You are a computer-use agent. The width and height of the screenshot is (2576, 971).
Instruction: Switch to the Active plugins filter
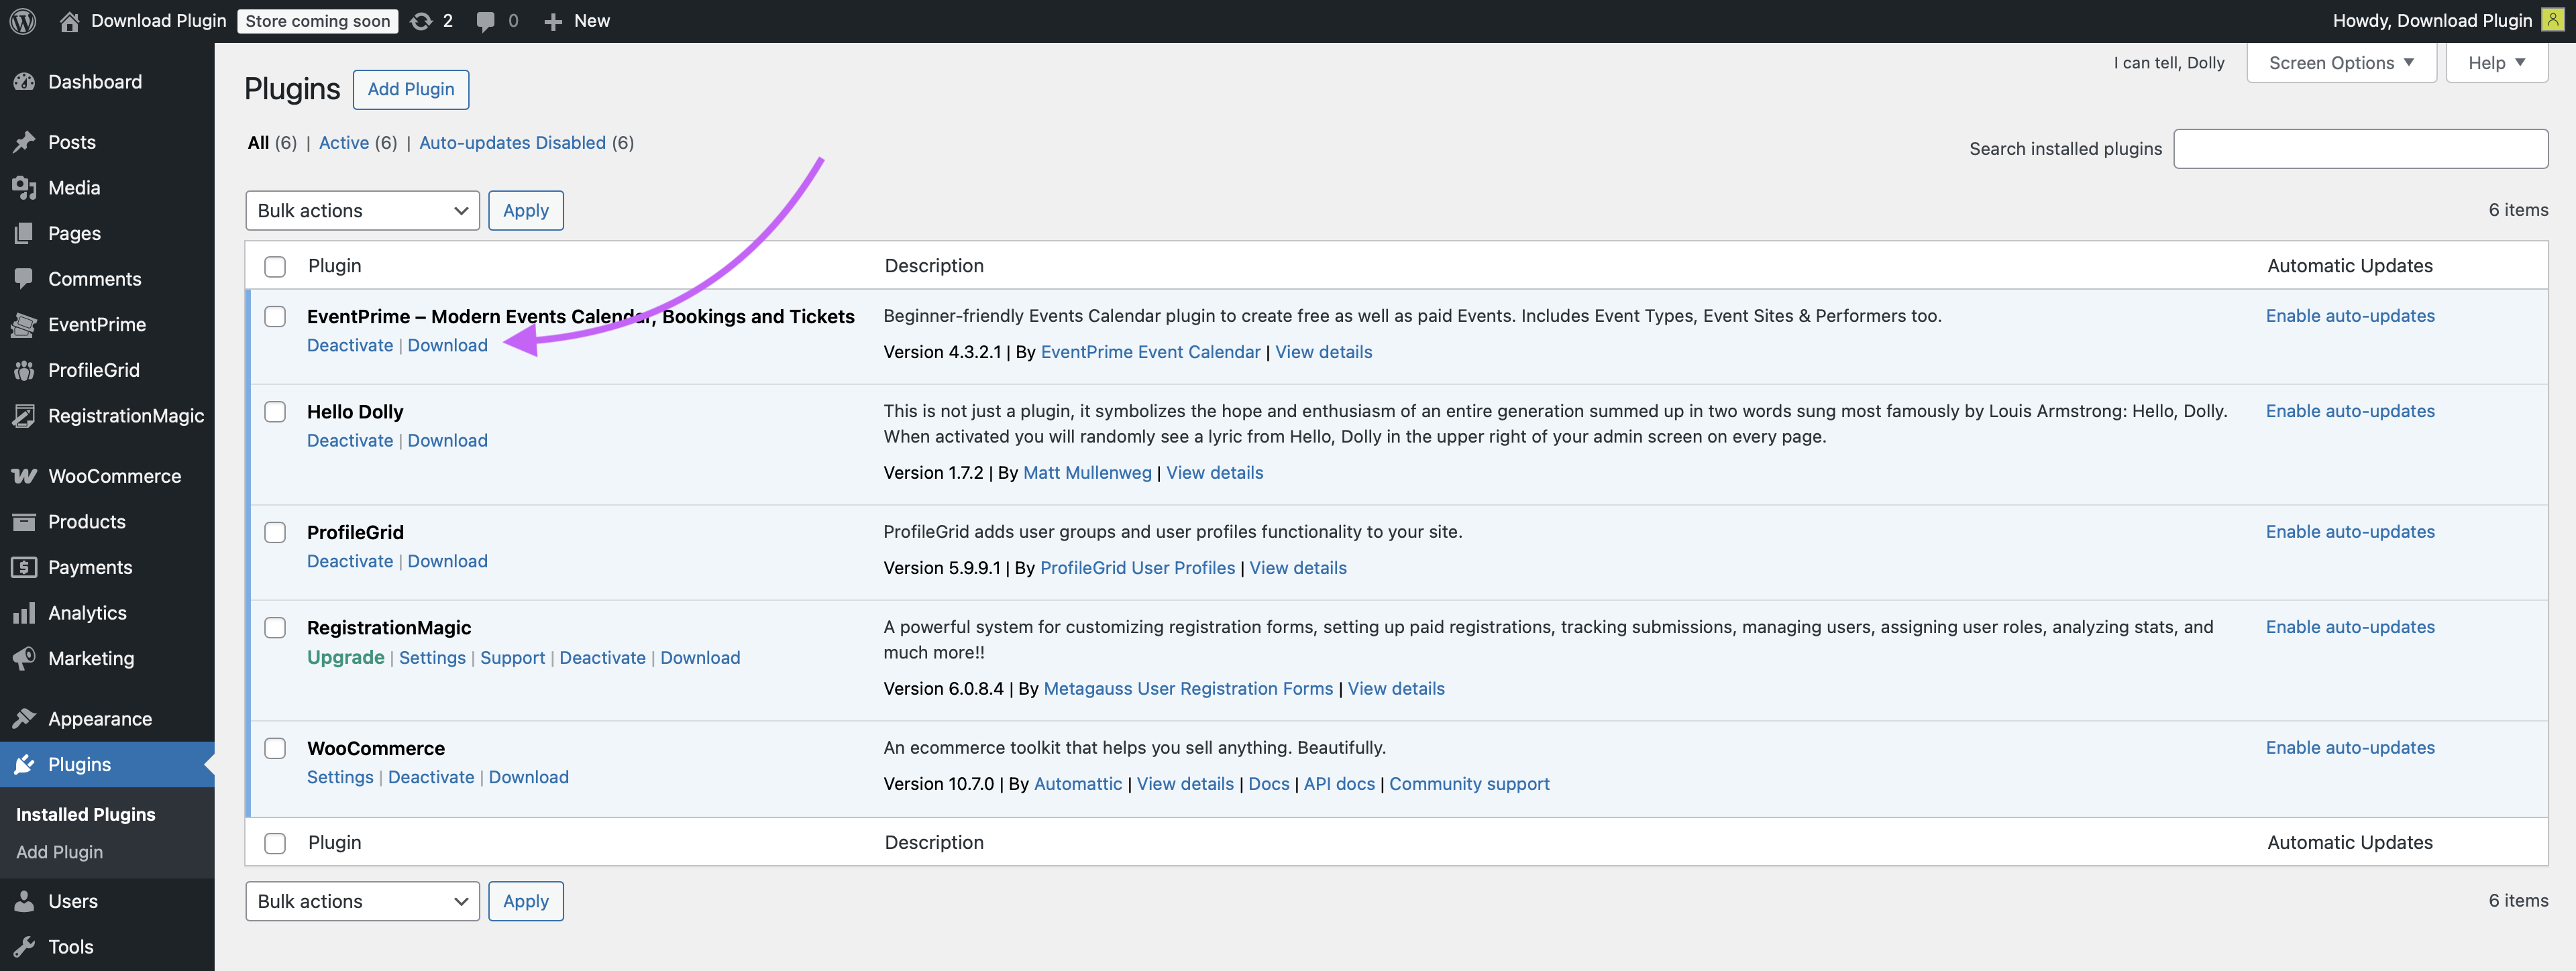tap(344, 142)
